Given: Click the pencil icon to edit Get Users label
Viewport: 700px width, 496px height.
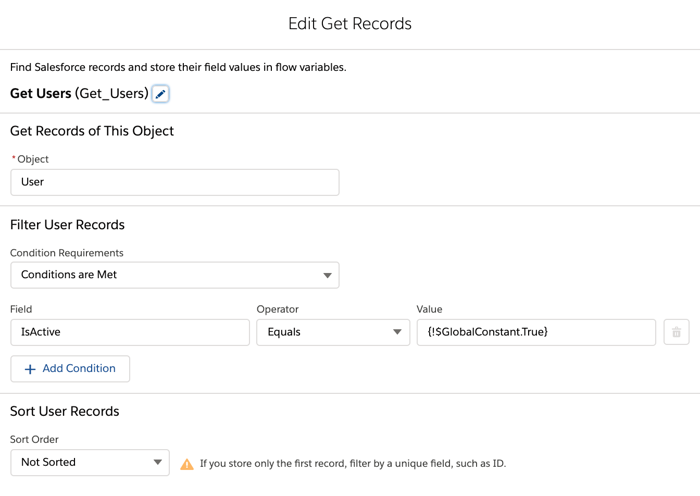Looking at the screenshot, I should (160, 94).
